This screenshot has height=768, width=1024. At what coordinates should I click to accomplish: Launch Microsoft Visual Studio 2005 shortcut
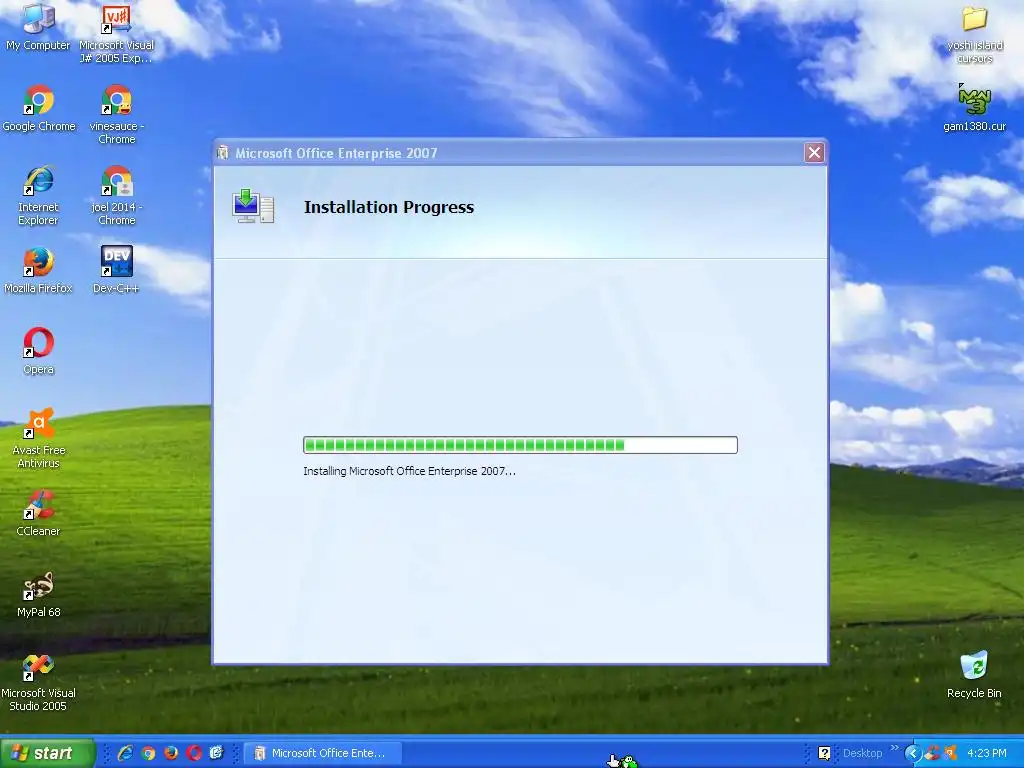(x=39, y=681)
